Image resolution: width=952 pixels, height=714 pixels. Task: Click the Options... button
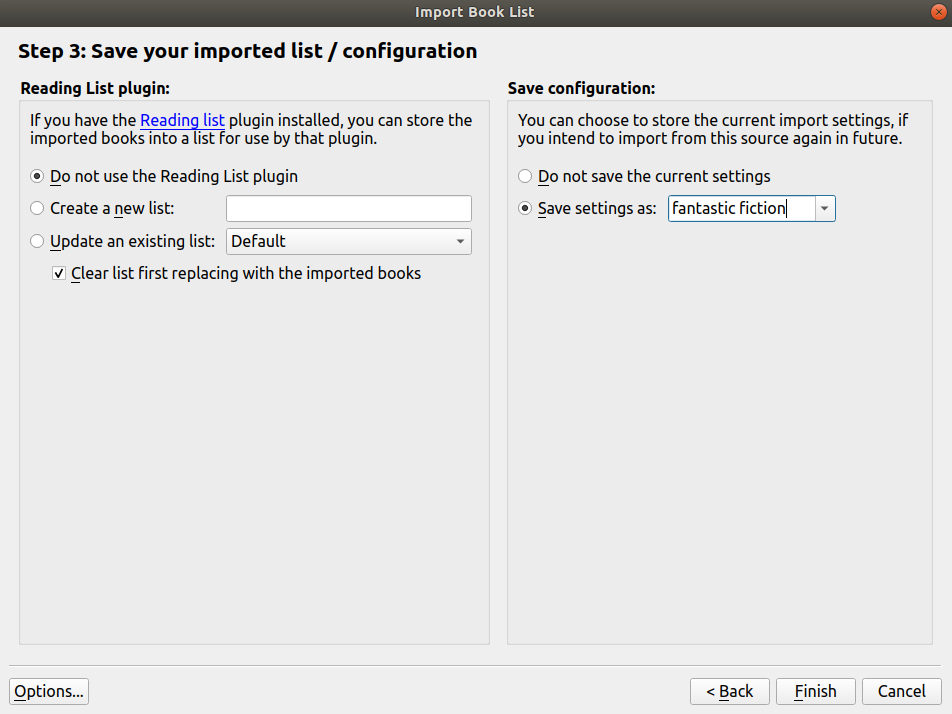49,691
